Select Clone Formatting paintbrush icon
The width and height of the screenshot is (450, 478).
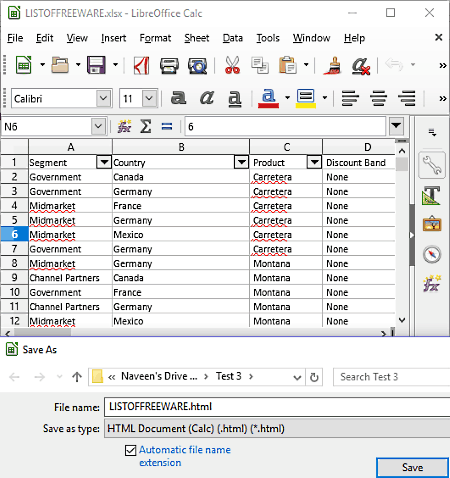tap(332, 65)
